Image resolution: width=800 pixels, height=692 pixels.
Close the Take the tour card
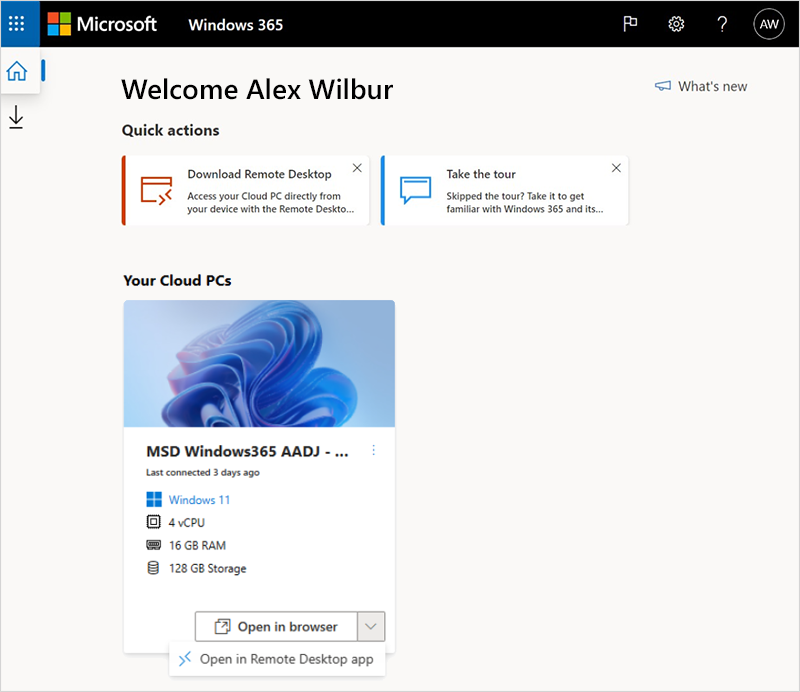pos(616,168)
